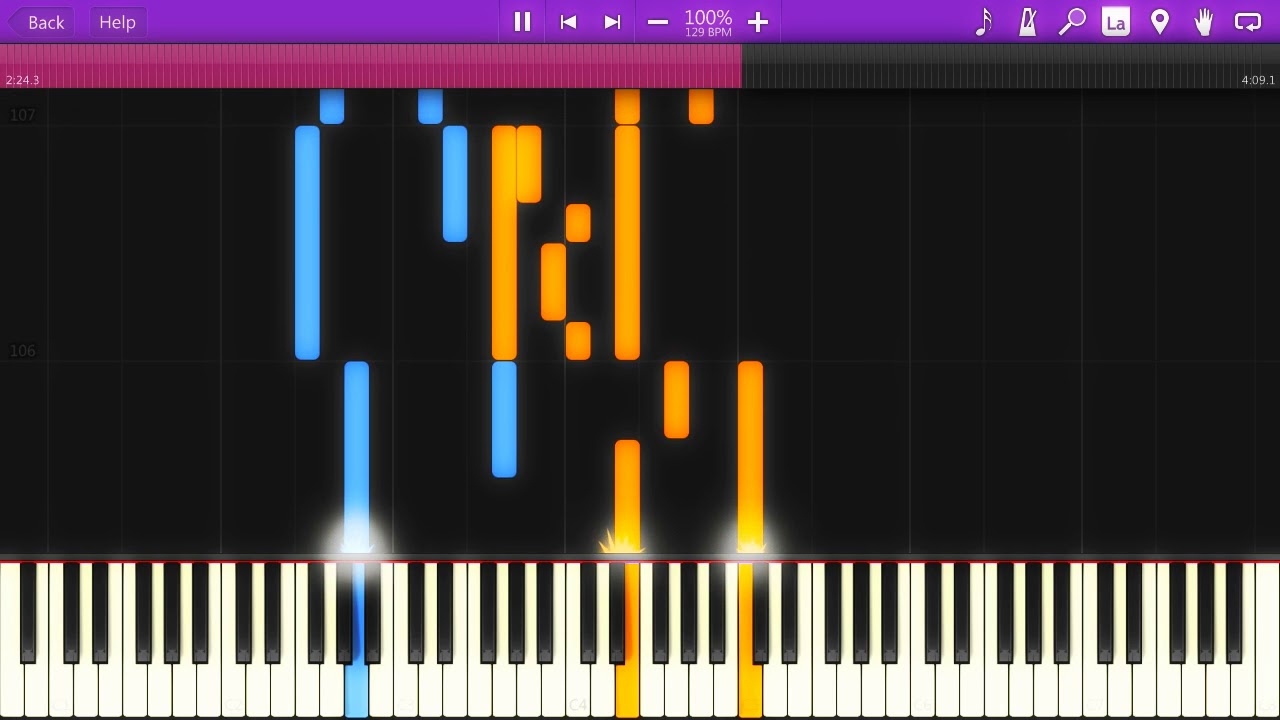Click measure number 107 label
The image size is (1280, 720).
point(22,115)
